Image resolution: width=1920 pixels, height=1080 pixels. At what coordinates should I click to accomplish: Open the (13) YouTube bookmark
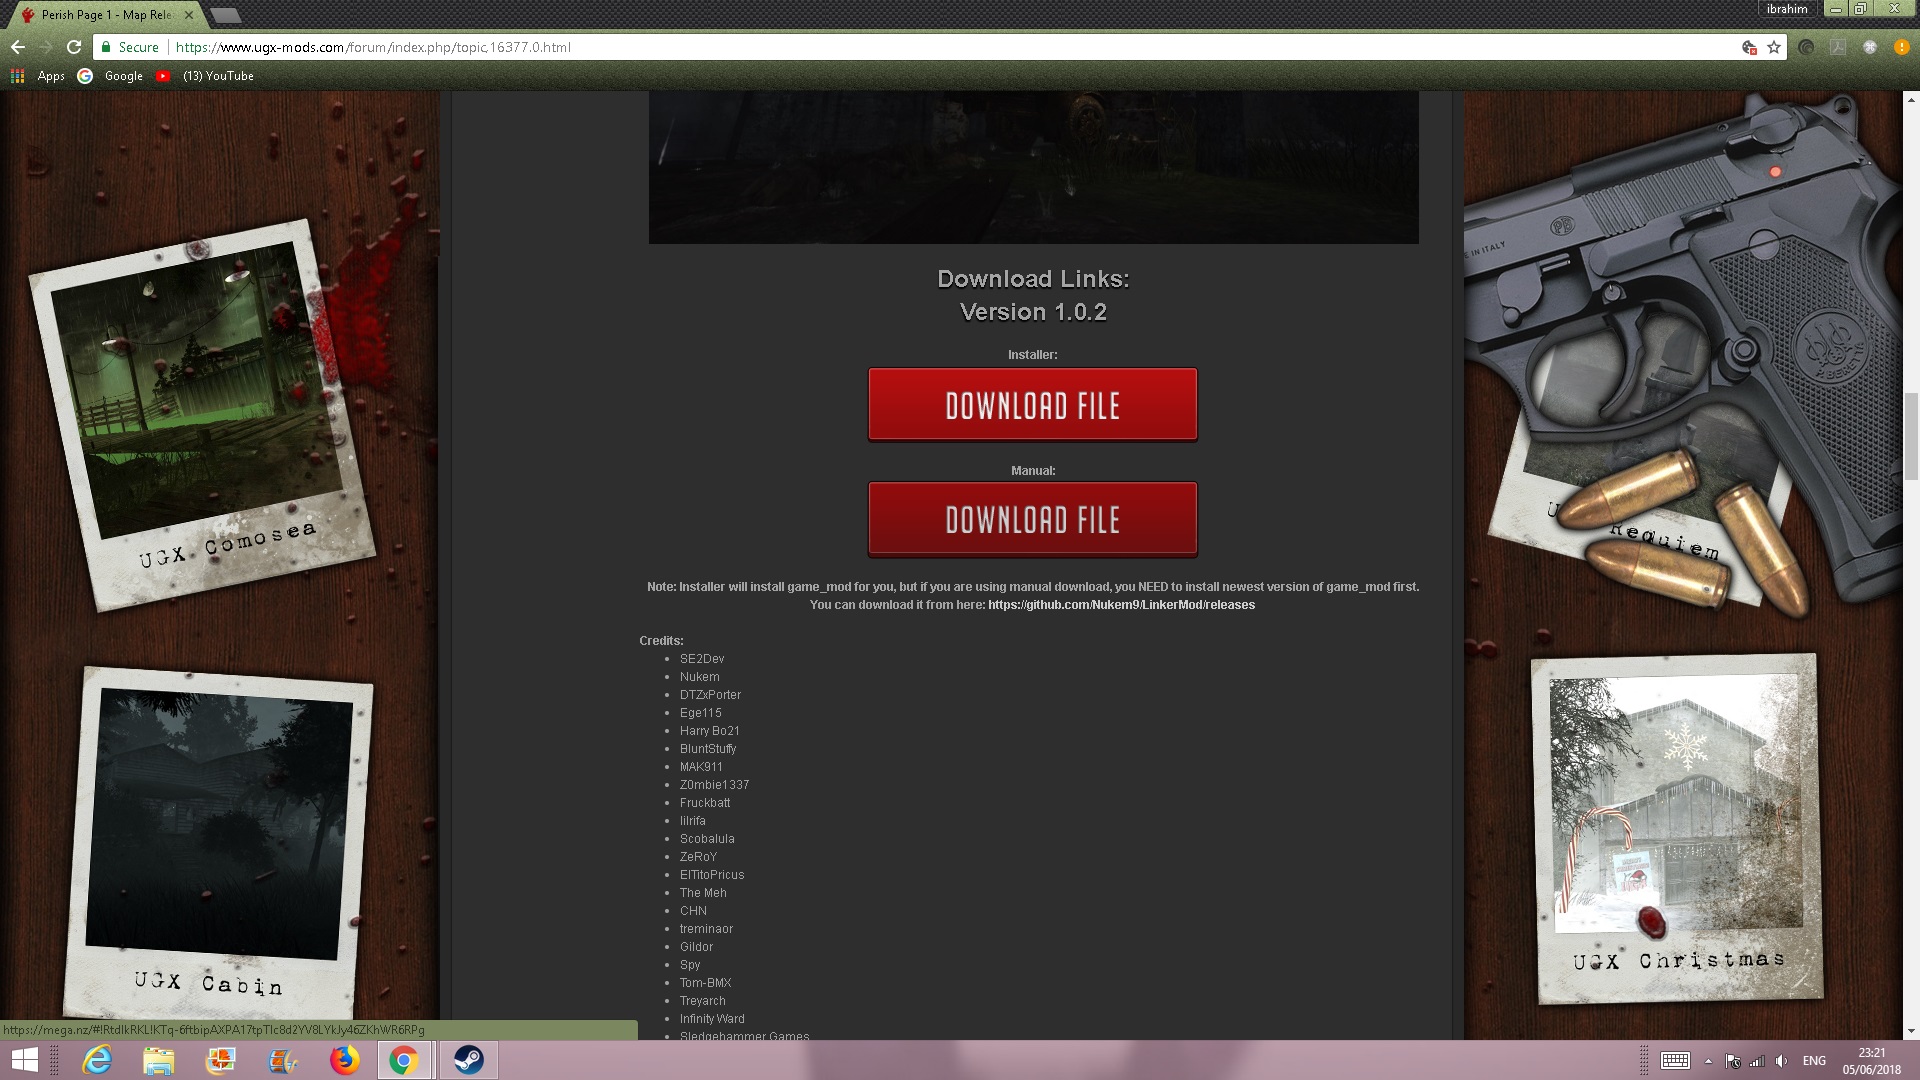pos(206,76)
